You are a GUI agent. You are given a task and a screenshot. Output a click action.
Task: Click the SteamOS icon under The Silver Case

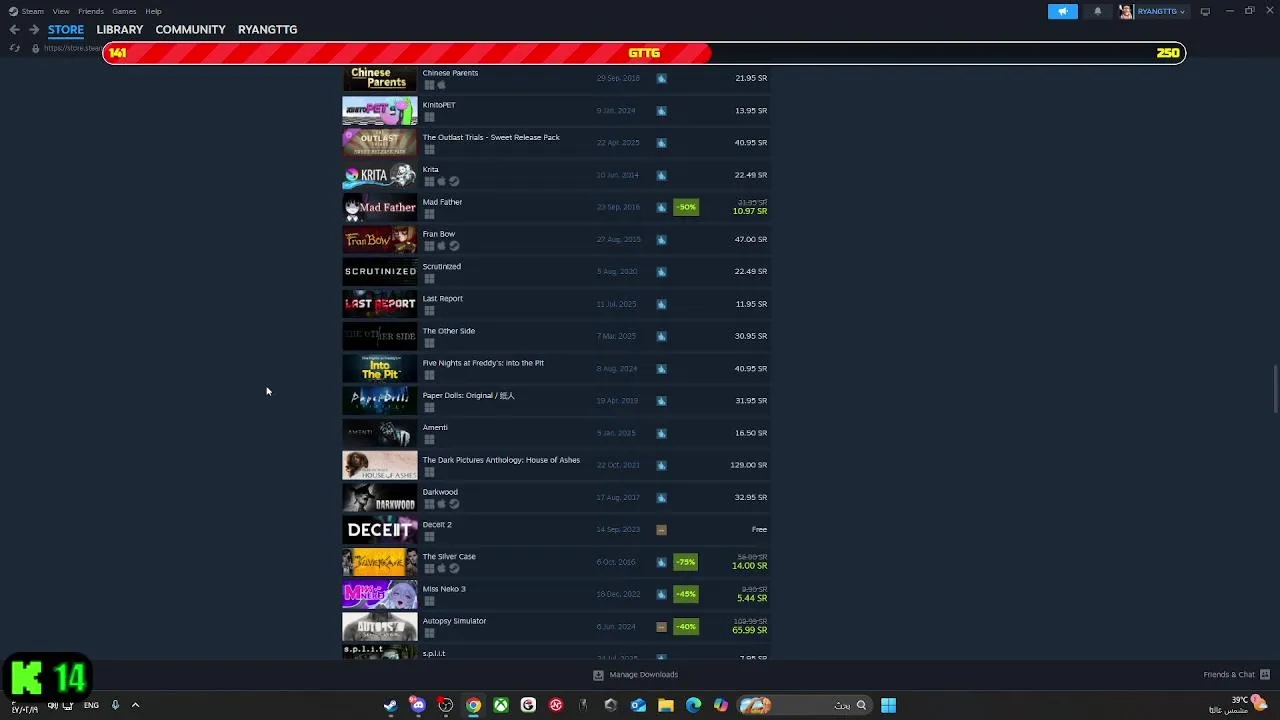point(454,569)
